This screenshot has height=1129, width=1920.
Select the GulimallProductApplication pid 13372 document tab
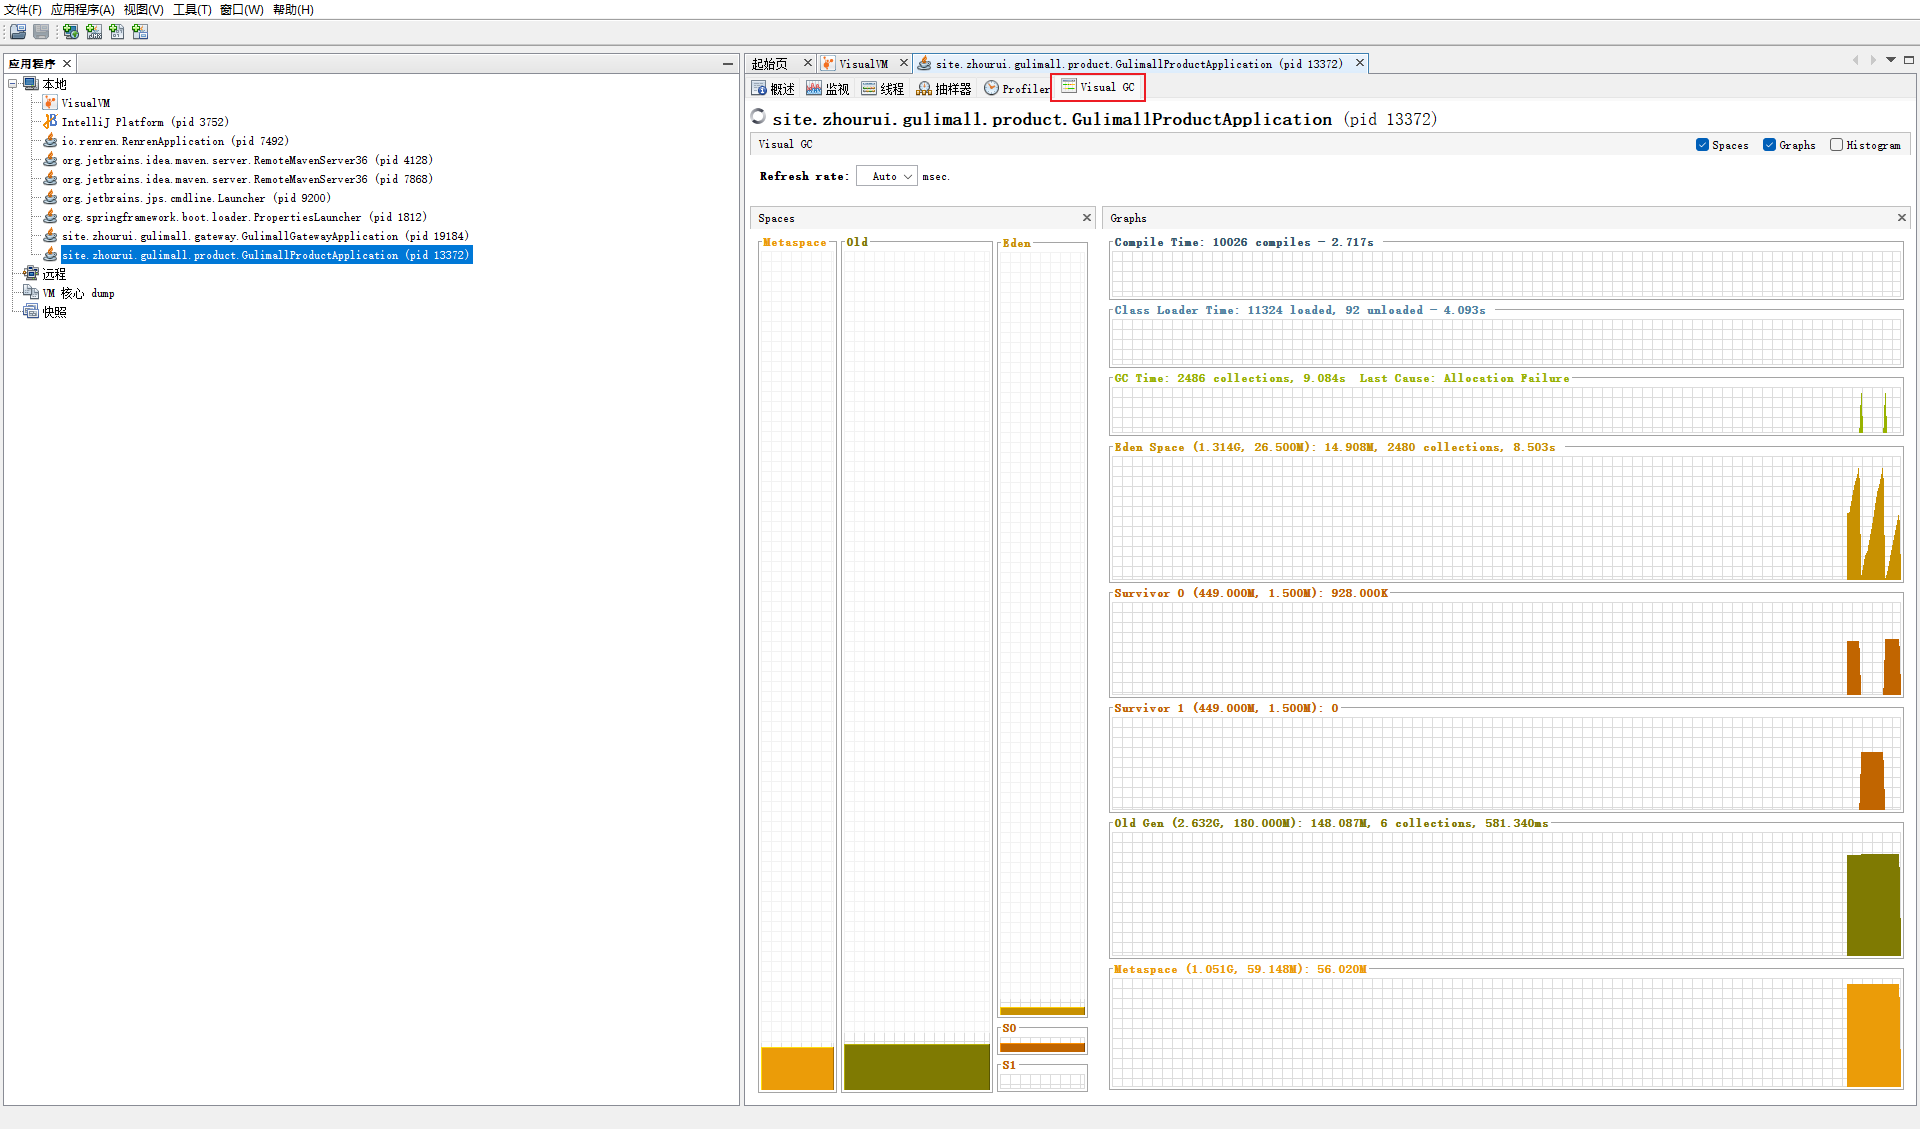[1139, 64]
